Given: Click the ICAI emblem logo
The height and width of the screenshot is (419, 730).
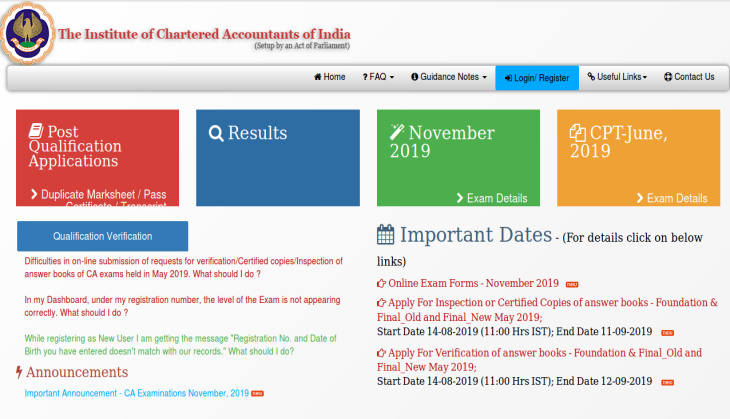Looking at the screenshot, I should 27,33.
